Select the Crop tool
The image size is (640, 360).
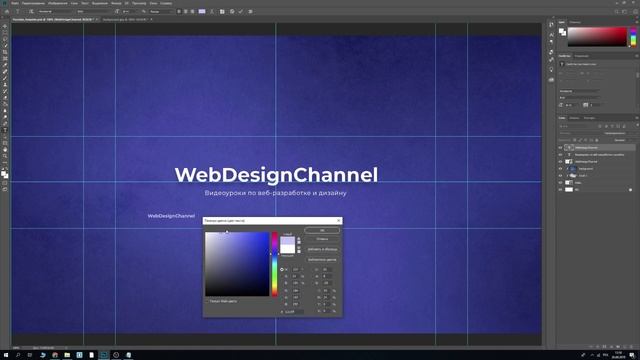pos(5,52)
